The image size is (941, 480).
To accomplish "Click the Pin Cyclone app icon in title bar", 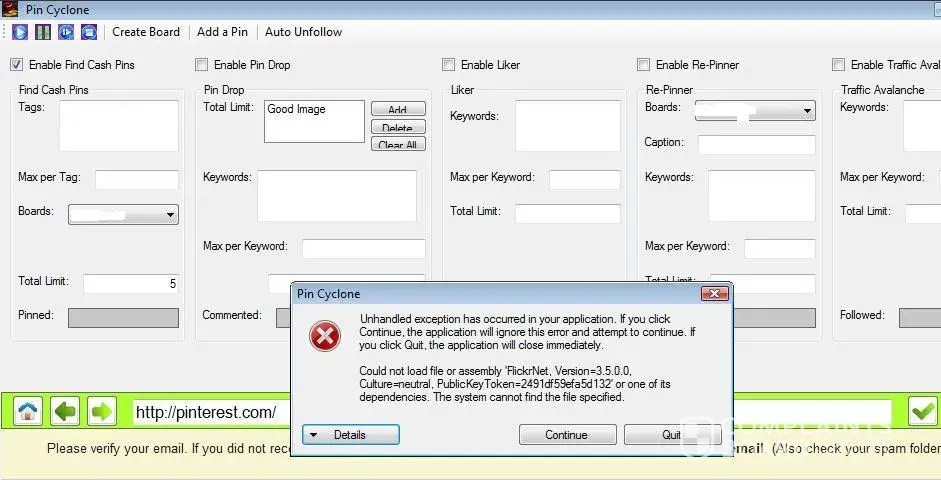I will 10,9.
